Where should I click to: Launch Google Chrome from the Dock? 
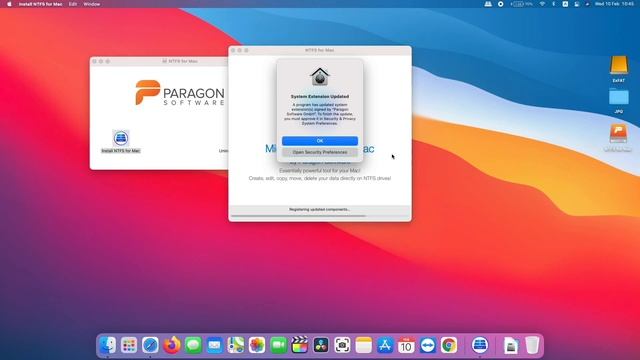tap(449, 345)
